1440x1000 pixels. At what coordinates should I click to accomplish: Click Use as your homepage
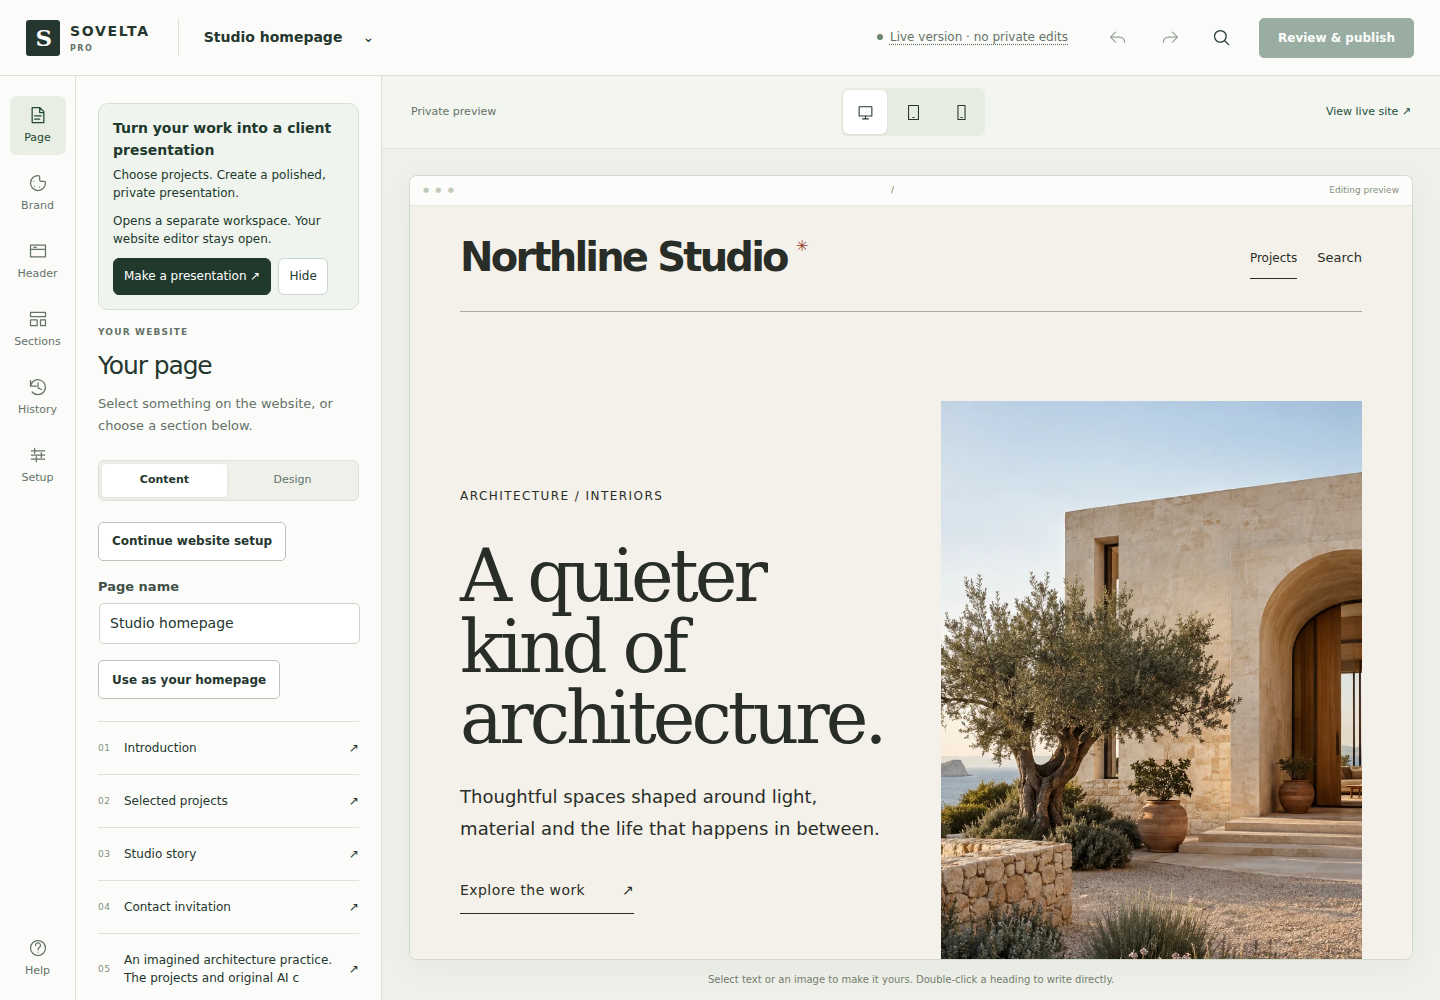click(189, 680)
